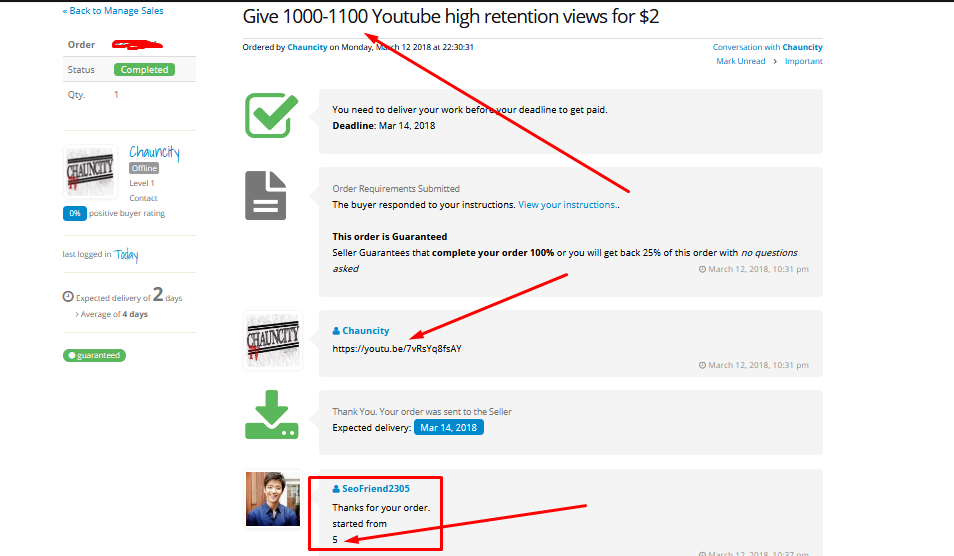Click the Average of 4 days text

[x=114, y=314]
